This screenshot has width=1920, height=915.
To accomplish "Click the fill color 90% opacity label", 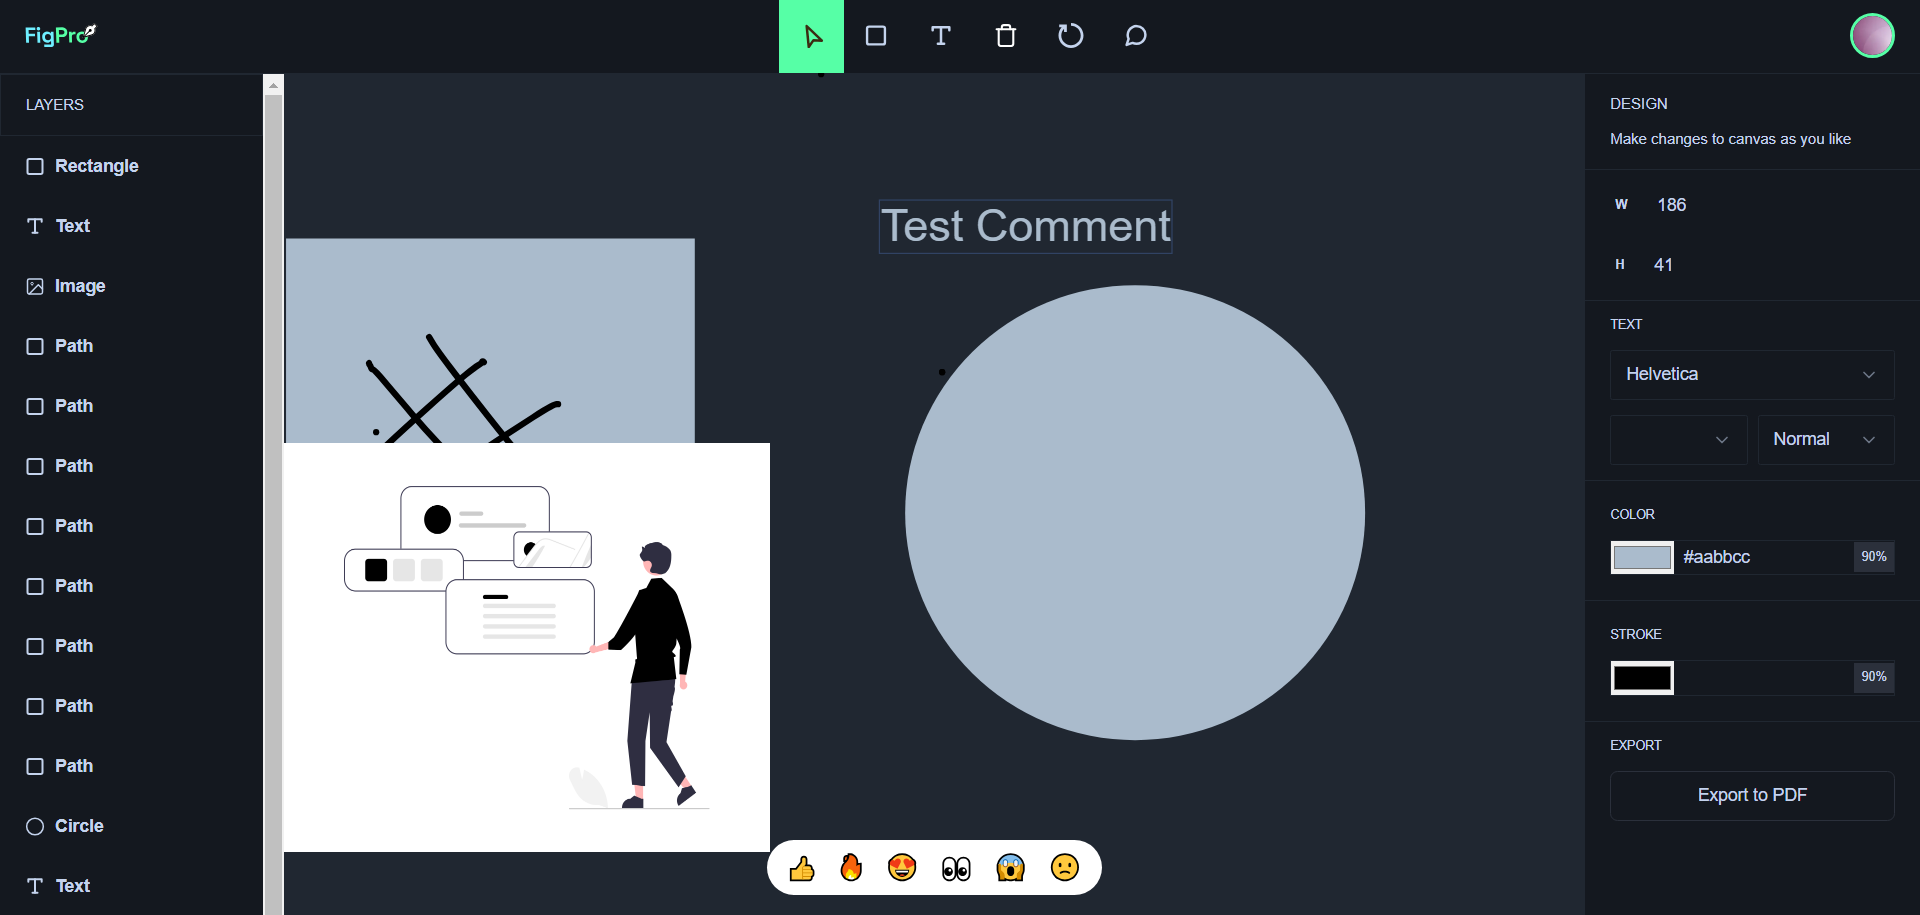I will pos(1874,557).
